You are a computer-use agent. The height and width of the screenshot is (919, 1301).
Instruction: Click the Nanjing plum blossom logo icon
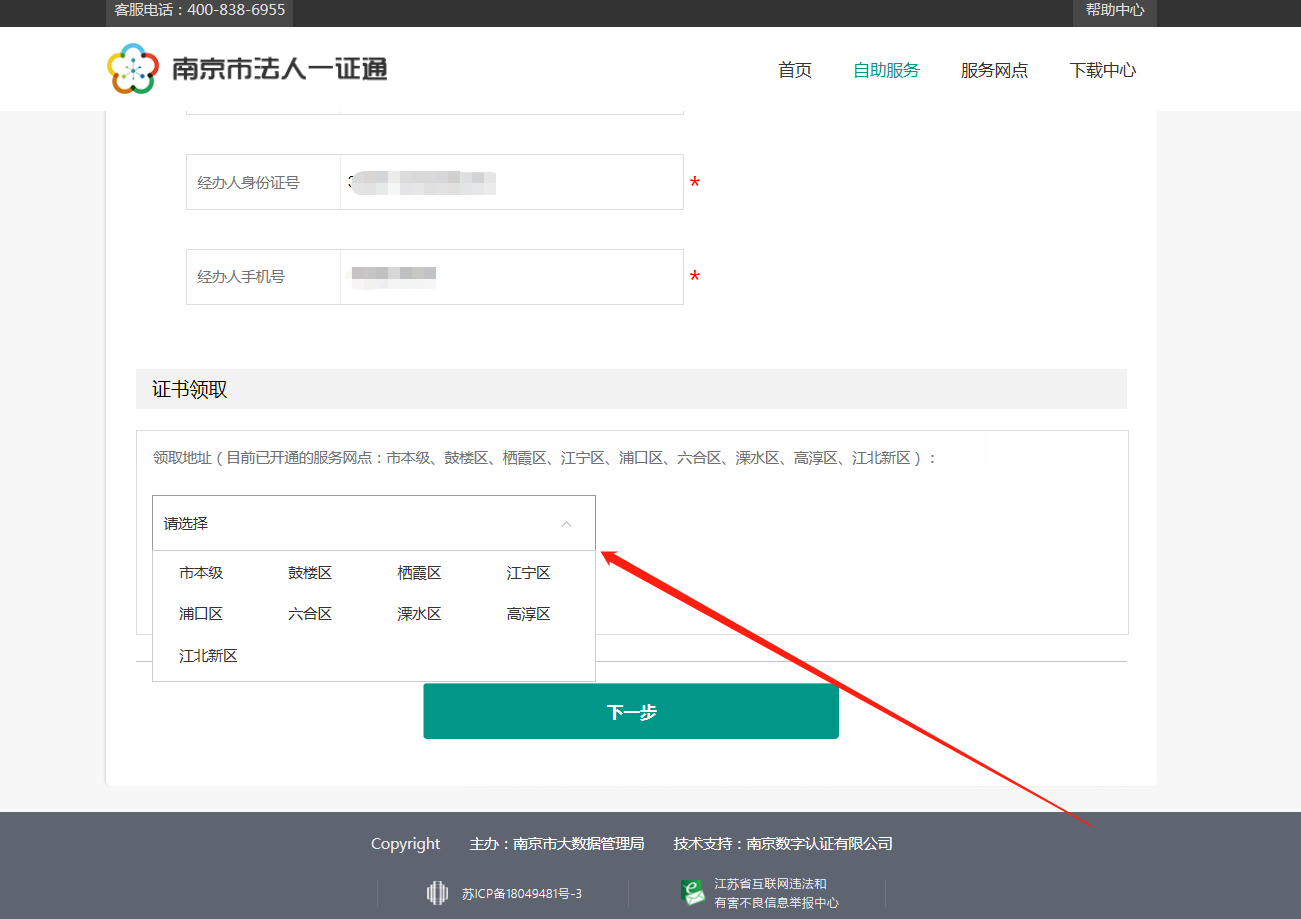point(133,69)
